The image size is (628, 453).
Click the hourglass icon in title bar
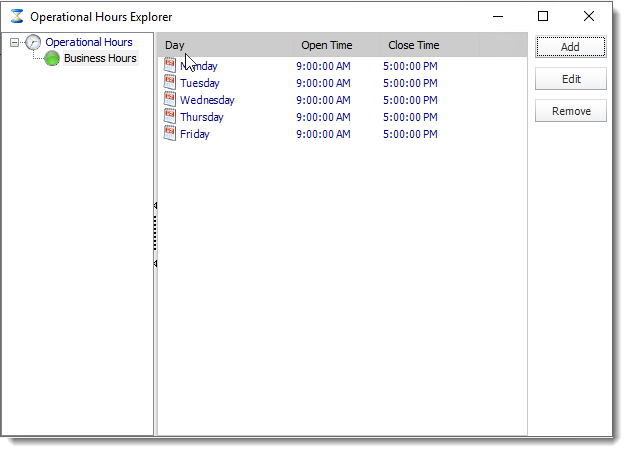pyautogui.click(x=17, y=16)
